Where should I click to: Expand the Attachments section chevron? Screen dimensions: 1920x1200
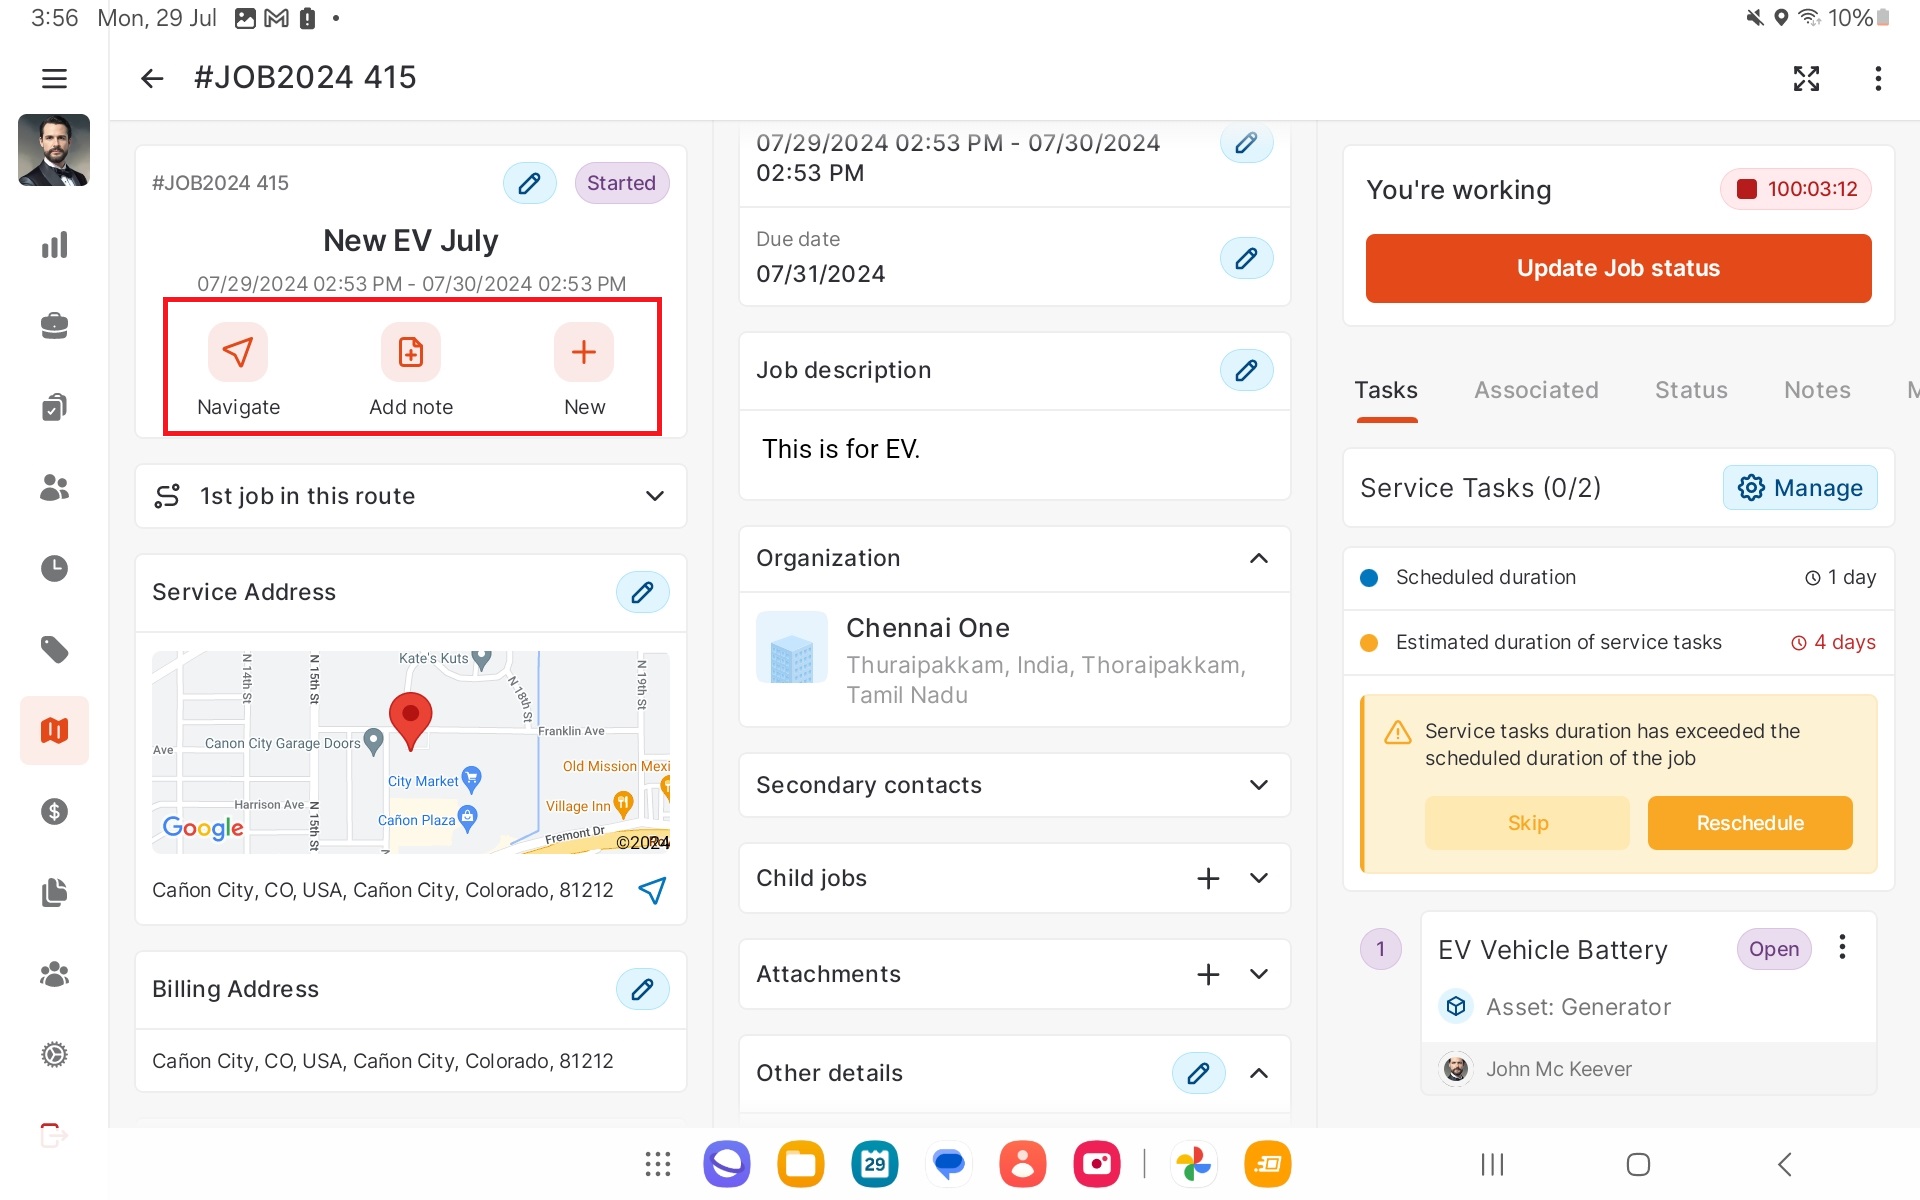click(1259, 974)
